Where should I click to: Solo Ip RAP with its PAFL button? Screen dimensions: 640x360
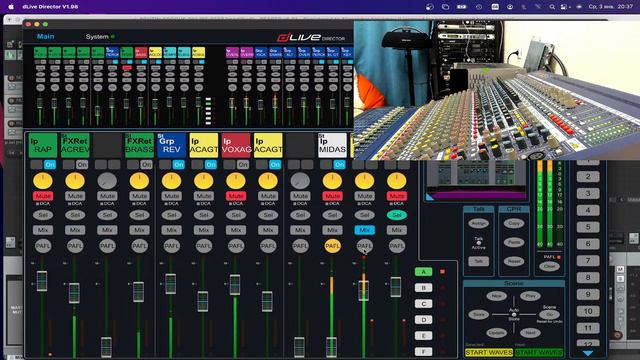coord(43,246)
